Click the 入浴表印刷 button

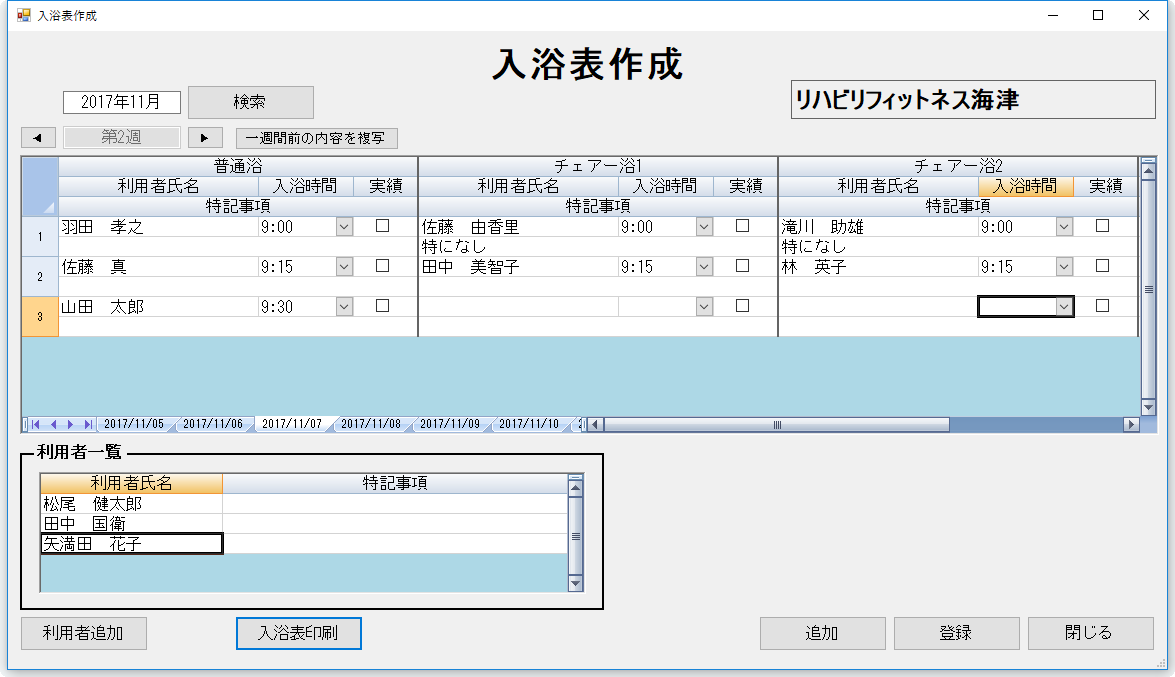(298, 633)
